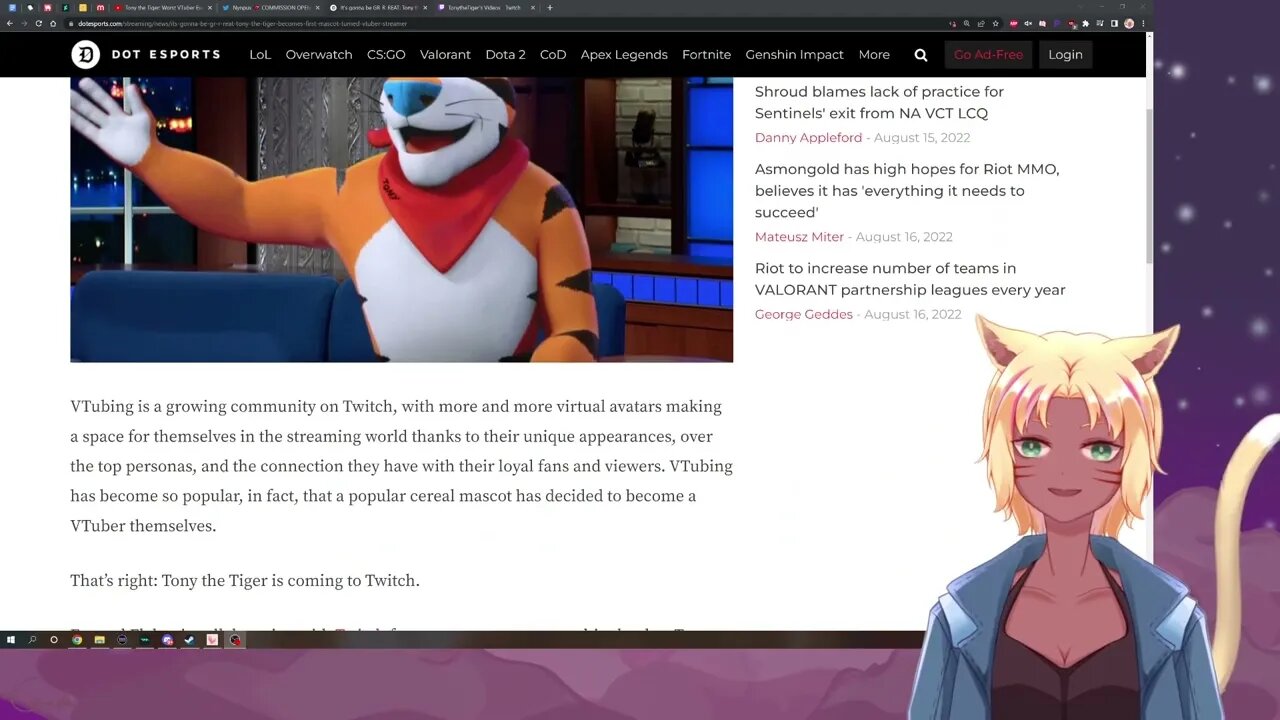Select Dota 2 in the navigation bar
Screen dimensions: 1280x720
[x=505, y=55]
